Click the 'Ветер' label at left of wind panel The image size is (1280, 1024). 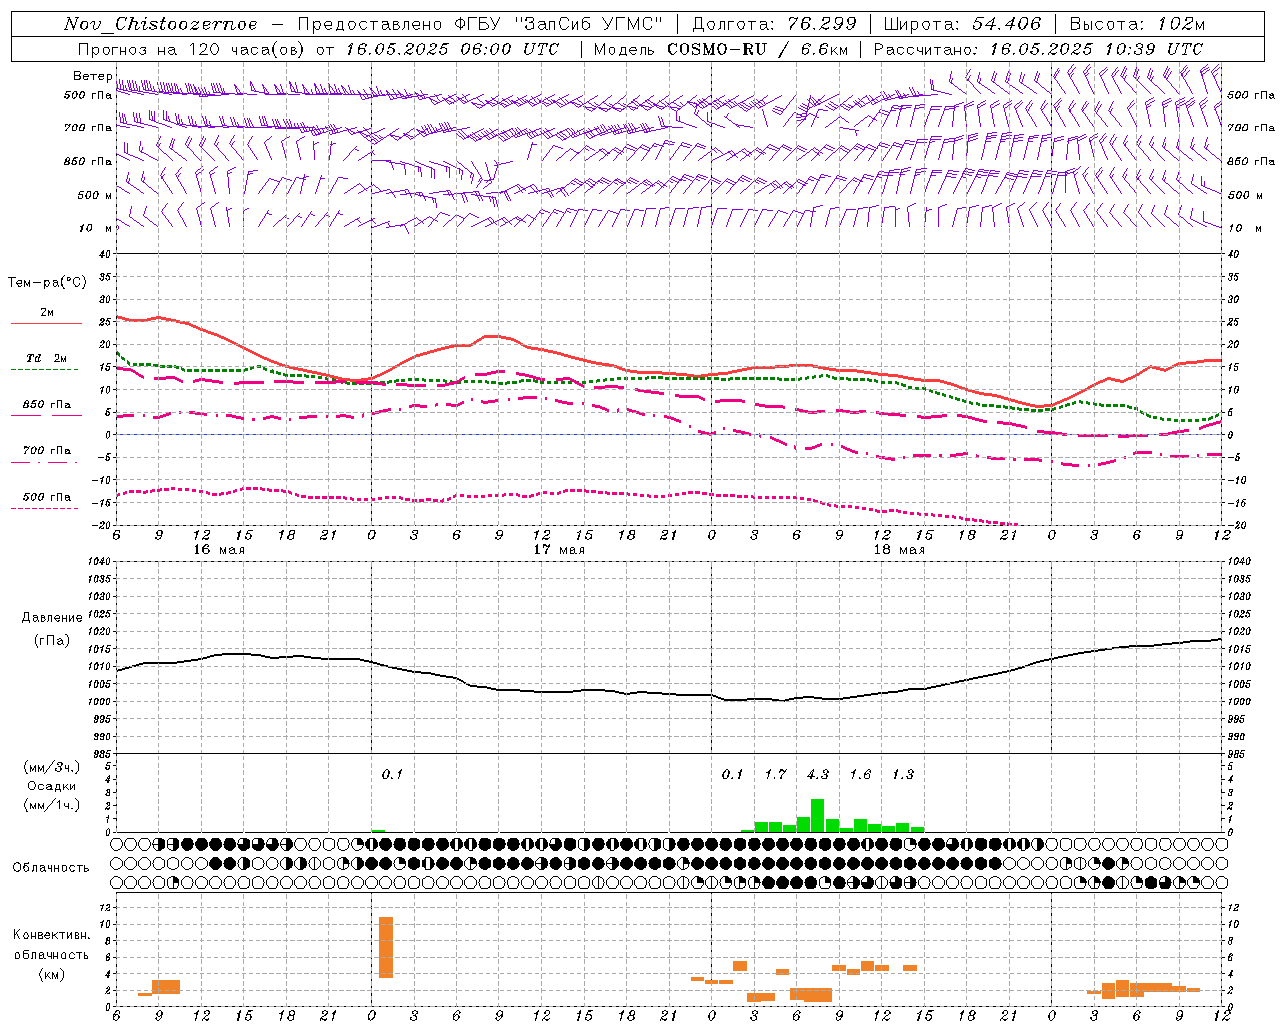click(x=92, y=76)
